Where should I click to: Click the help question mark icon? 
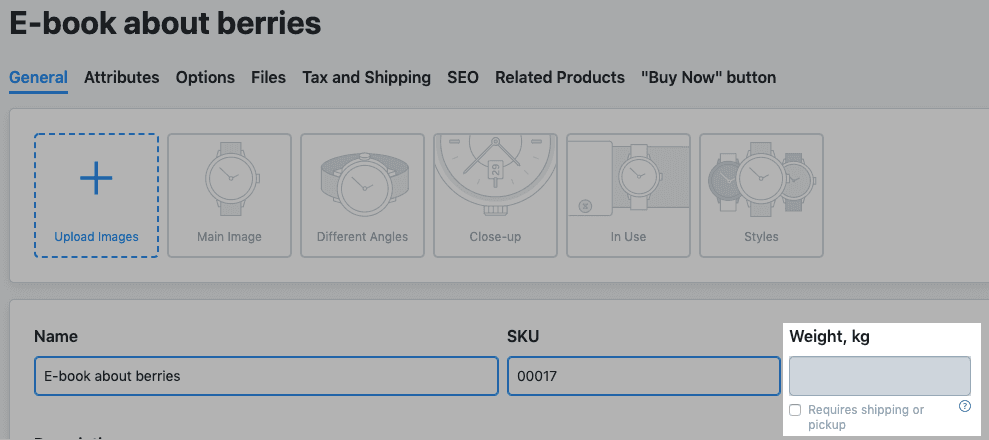tap(964, 406)
